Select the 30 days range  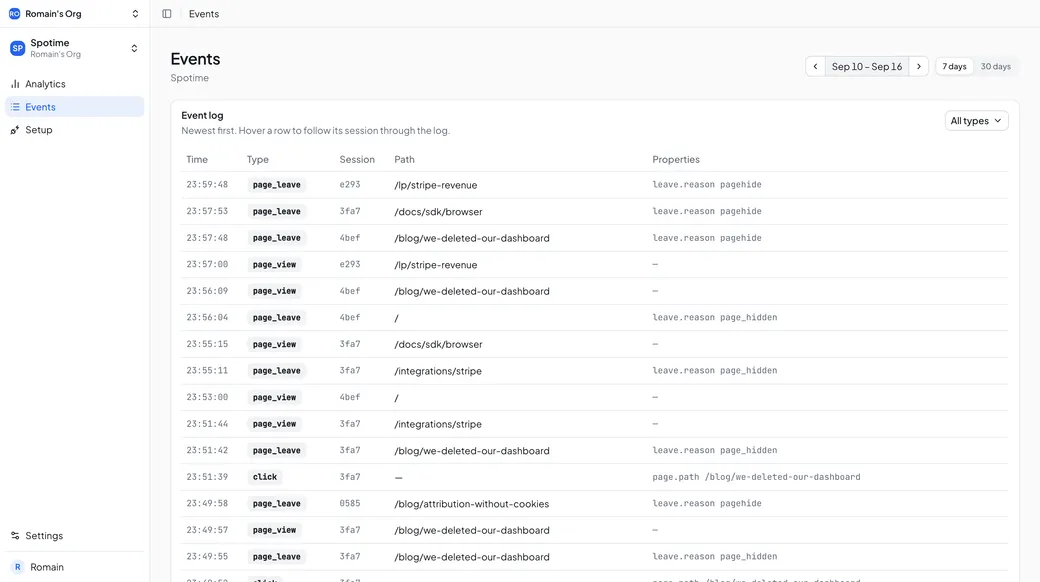[996, 66]
